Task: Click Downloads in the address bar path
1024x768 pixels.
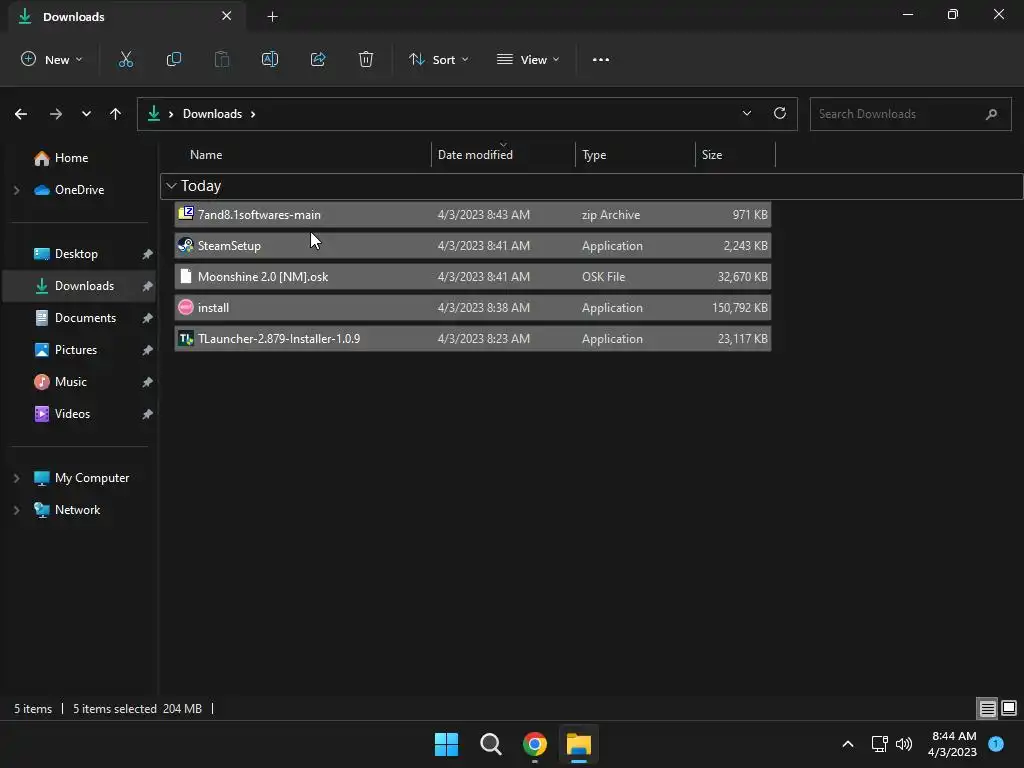Action: pyautogui.click(x=212, y=114)
